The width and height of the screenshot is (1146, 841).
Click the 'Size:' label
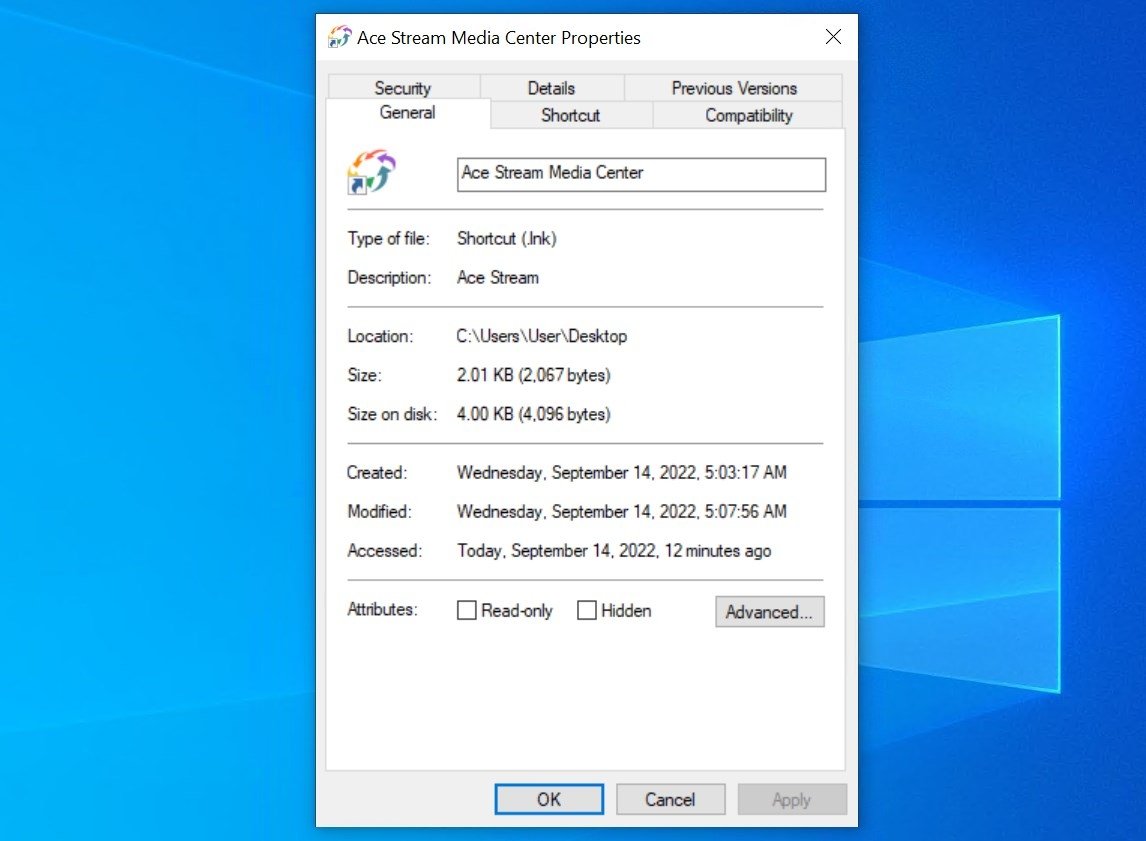coord(365,375)
